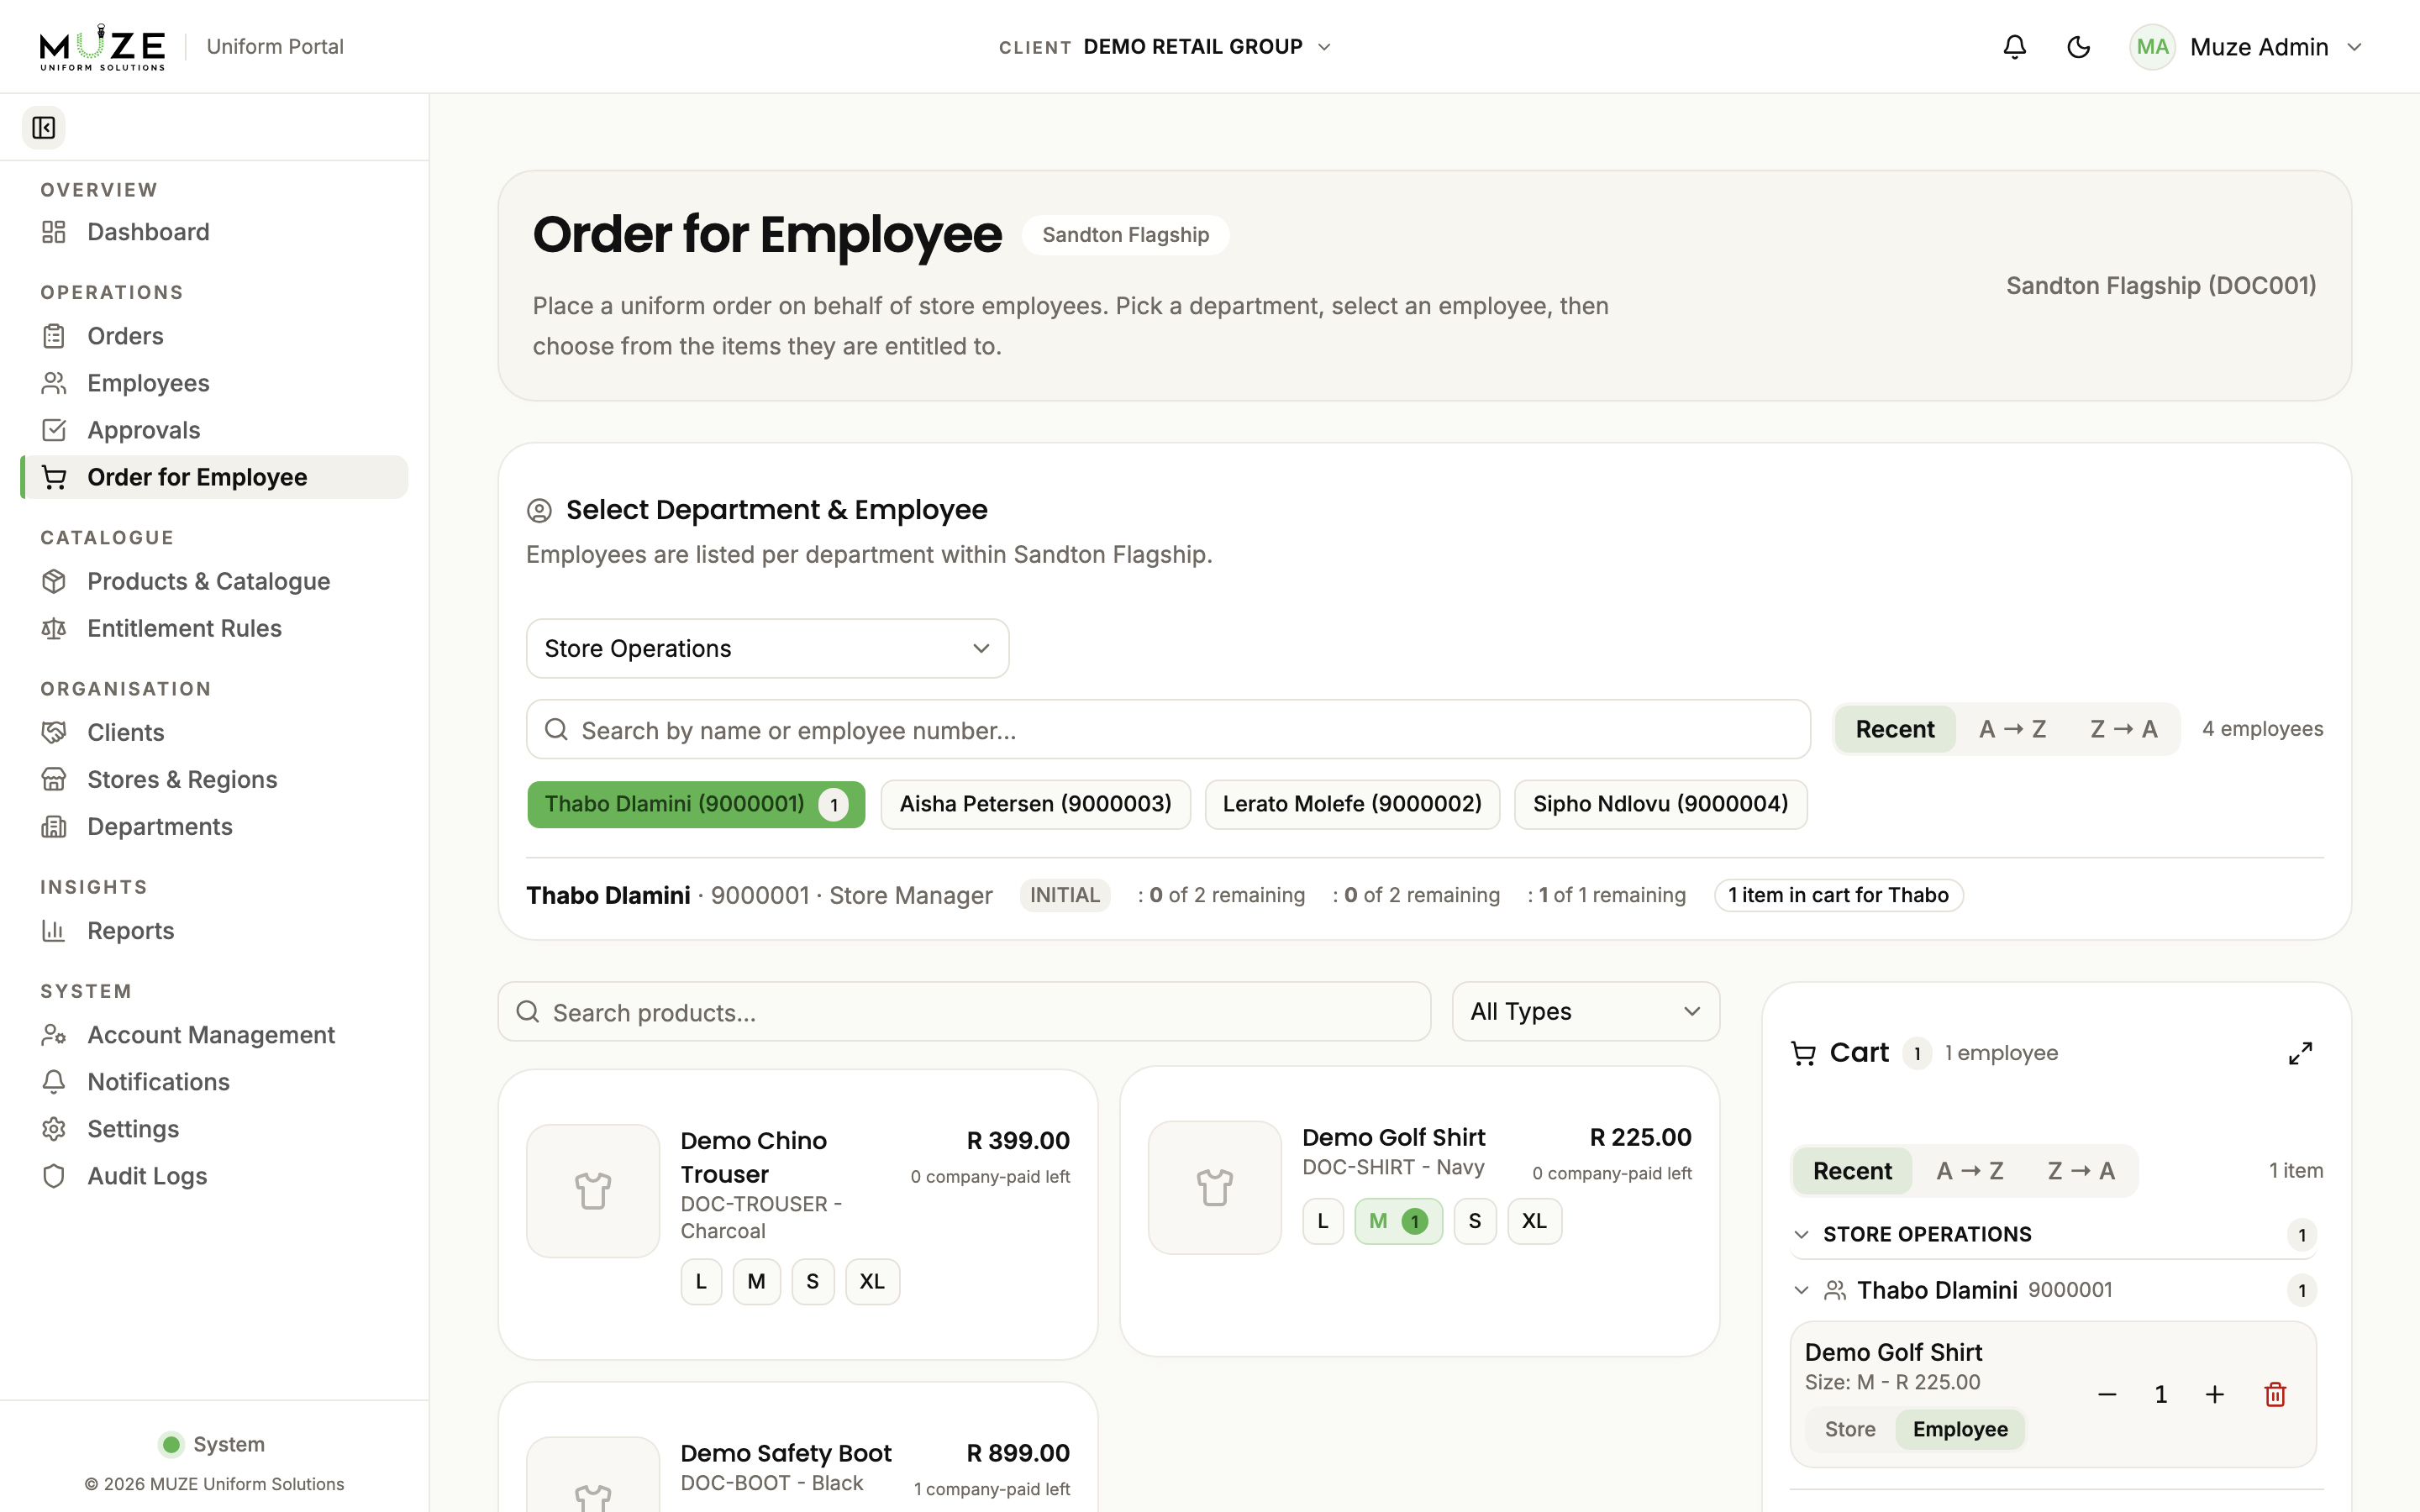
Task: Select Order for Employee sidebar item
Action: pos(214,477)
